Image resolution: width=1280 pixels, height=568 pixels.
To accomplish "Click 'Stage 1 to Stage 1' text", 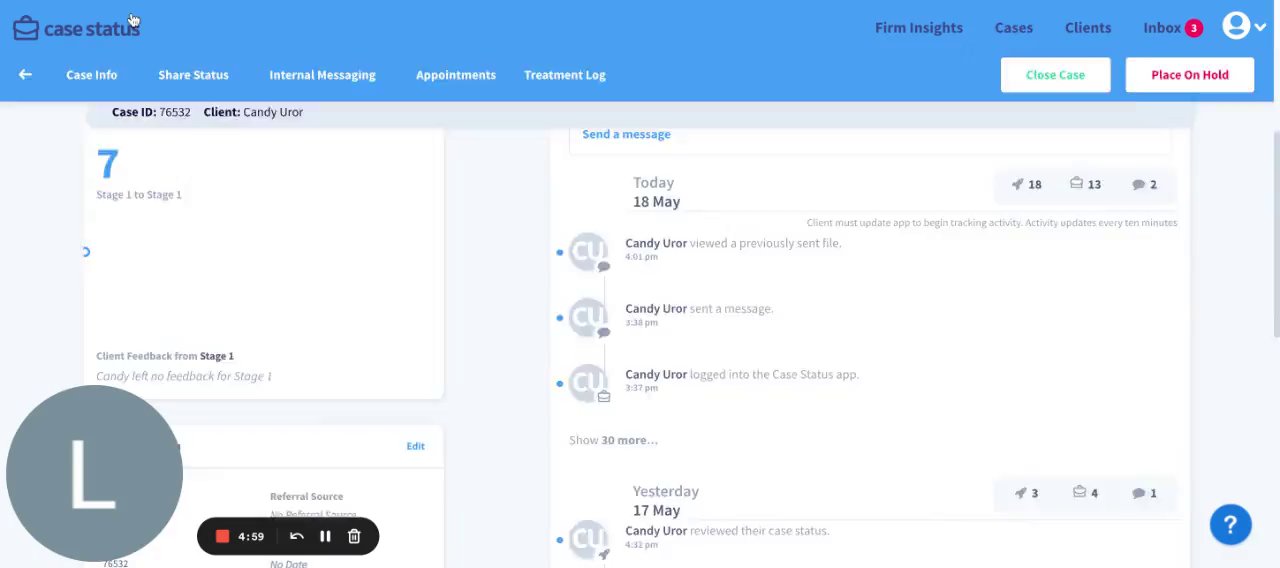I will coord(139,195).
